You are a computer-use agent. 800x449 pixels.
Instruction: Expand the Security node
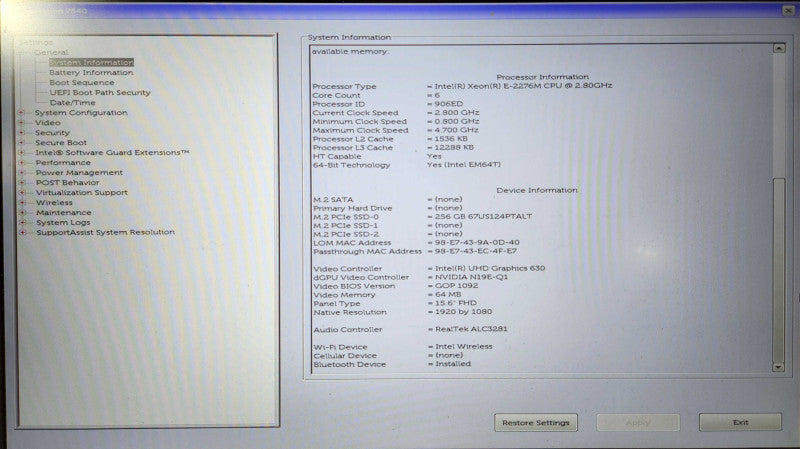(21, 133)
